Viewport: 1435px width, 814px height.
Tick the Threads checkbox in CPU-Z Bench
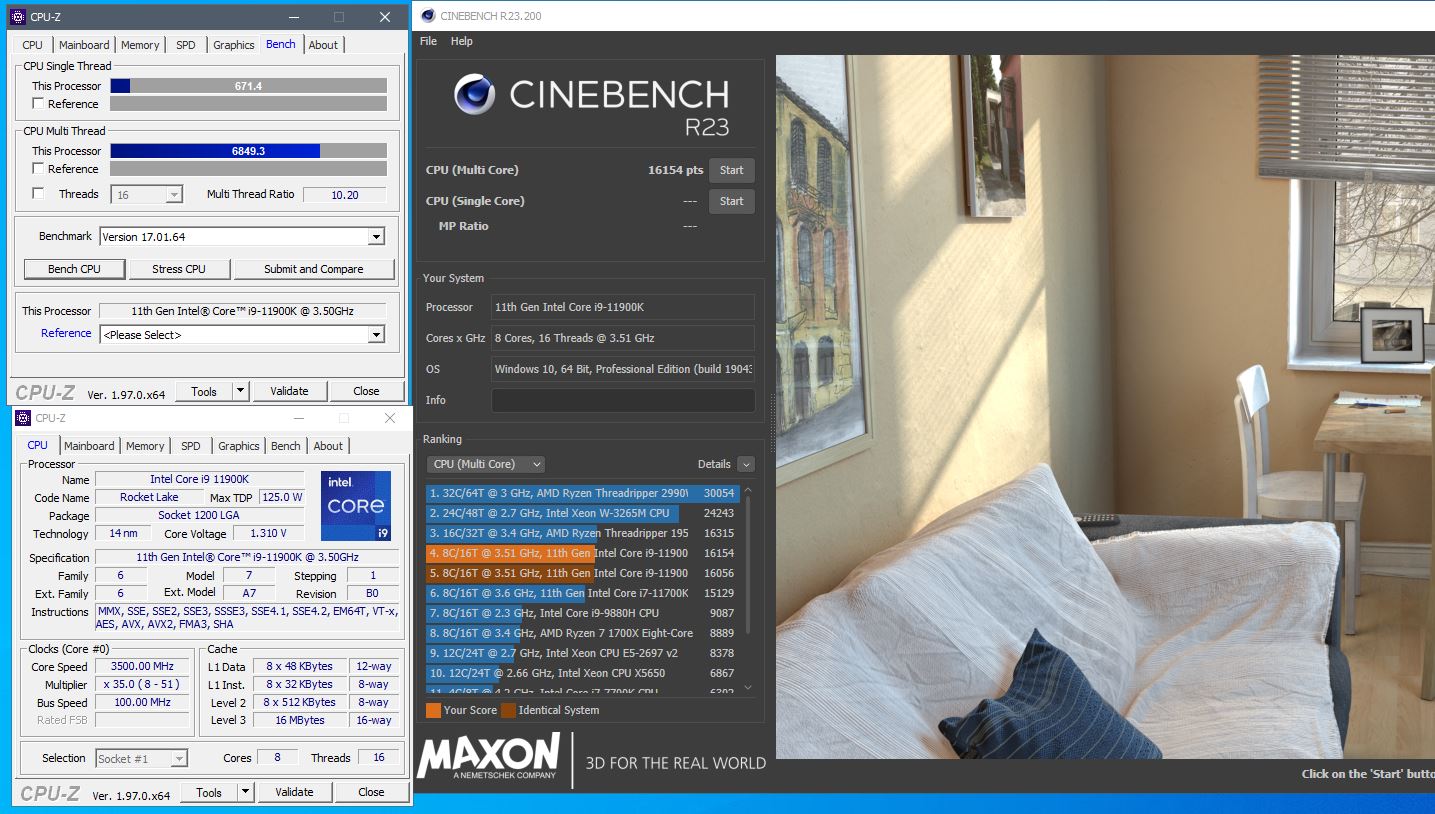click(38, 194)
